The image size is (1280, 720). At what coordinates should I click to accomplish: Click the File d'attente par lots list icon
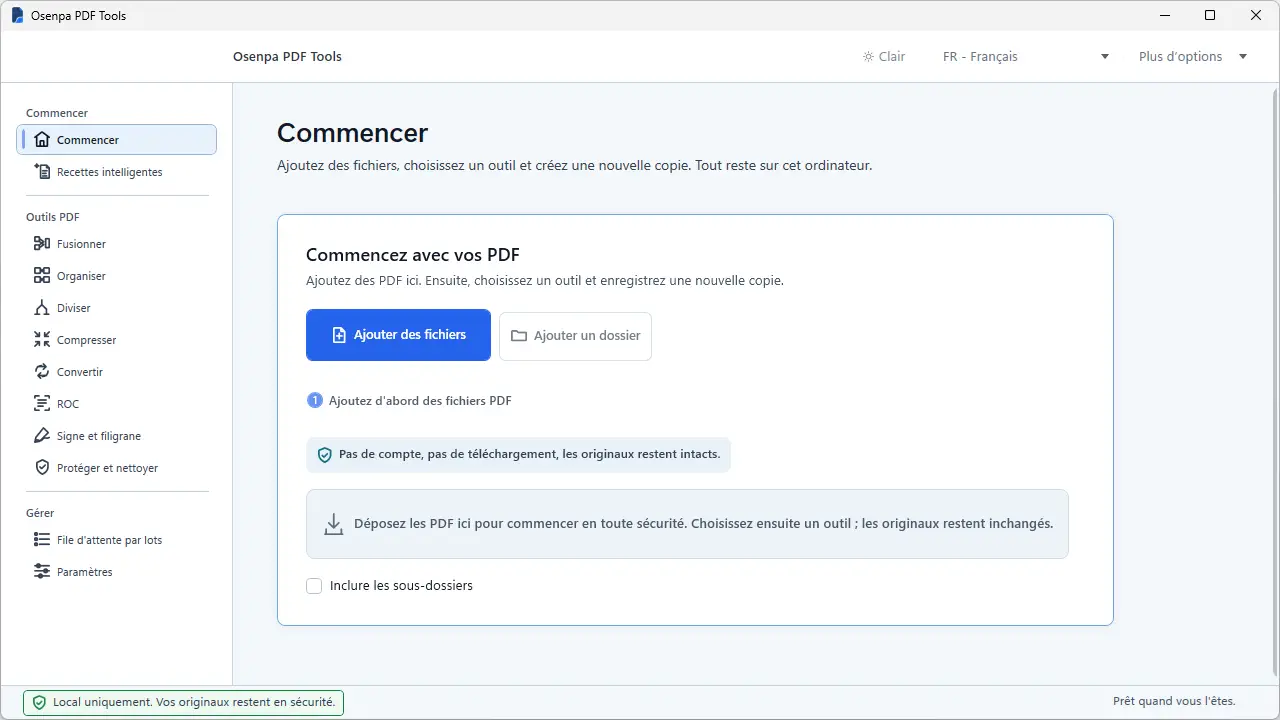pos(42,540)
